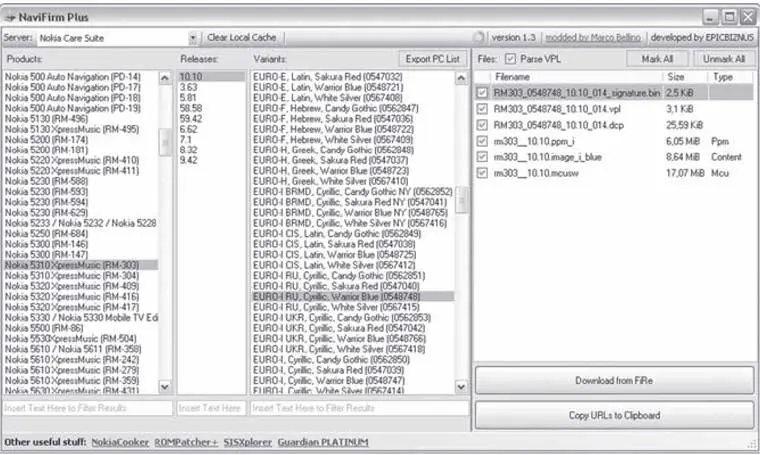Viewport: 760px width, 455px height.
Task: Uncheck the RM303 signature.bin file checkbox
Action: tap(483, 92)
